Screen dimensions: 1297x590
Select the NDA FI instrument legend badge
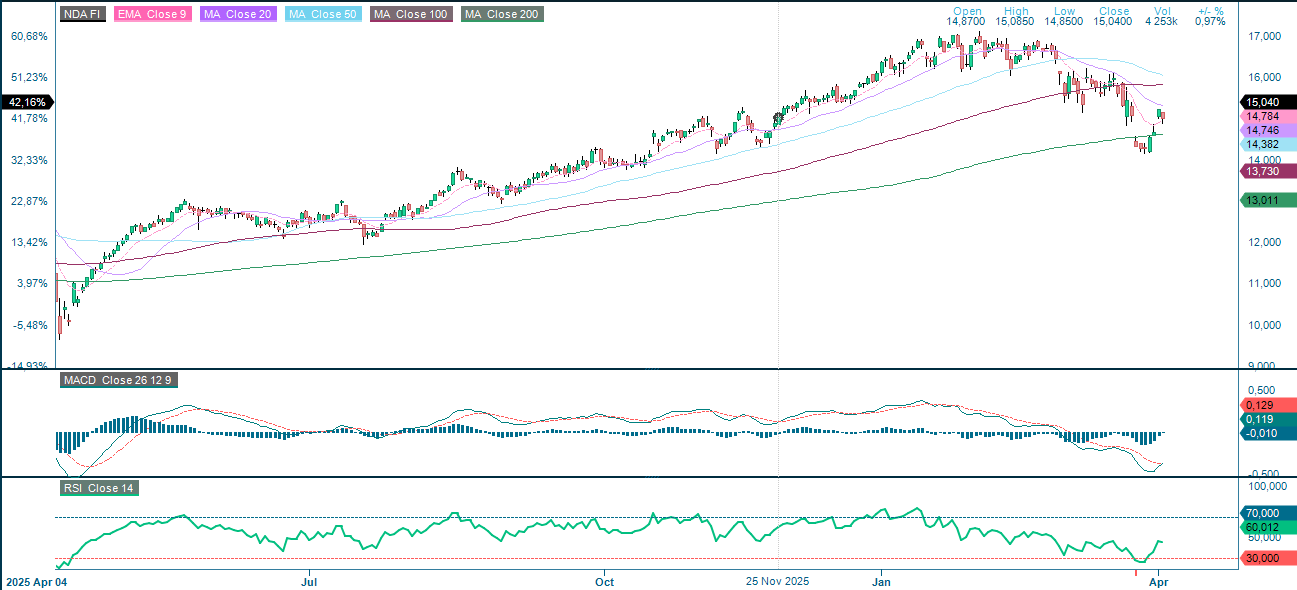[81, 14]
